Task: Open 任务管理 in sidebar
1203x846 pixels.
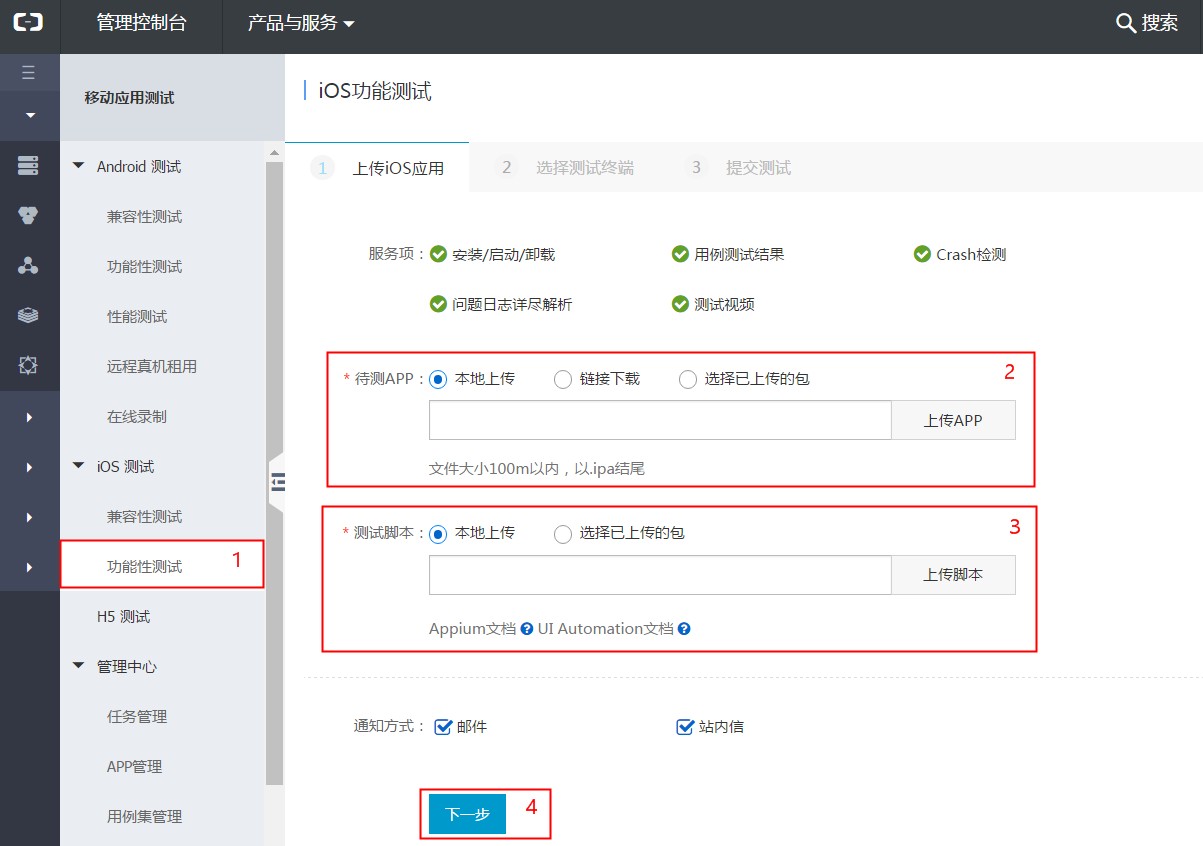Action: pyautogui.click(x=137, y=717)
